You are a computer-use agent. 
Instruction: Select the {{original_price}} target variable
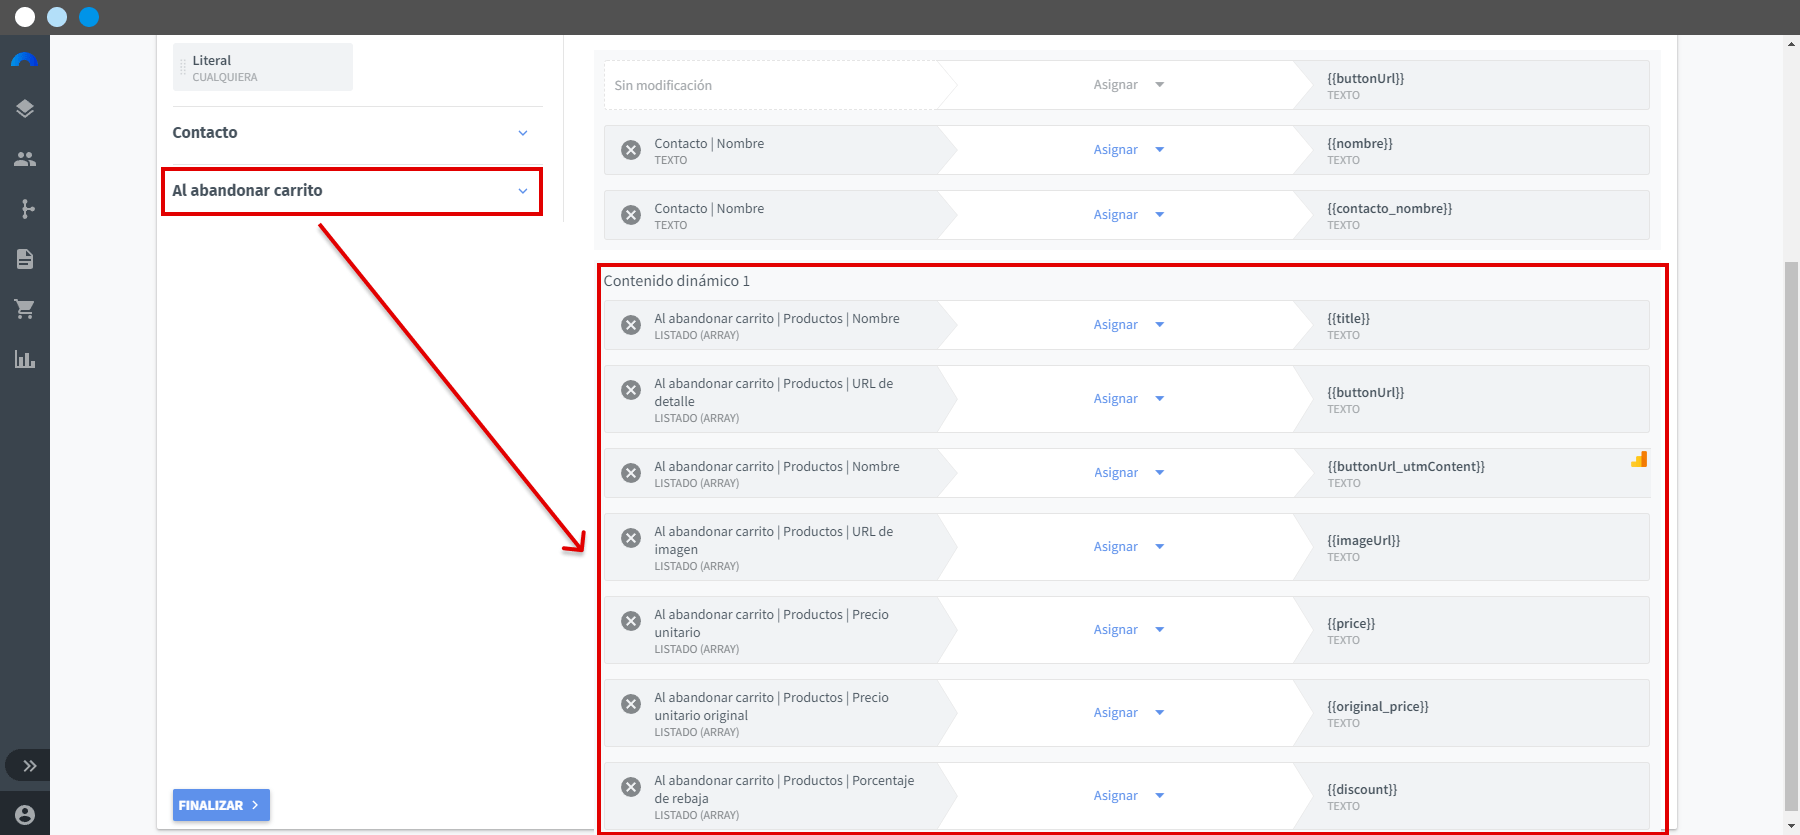1472,713
